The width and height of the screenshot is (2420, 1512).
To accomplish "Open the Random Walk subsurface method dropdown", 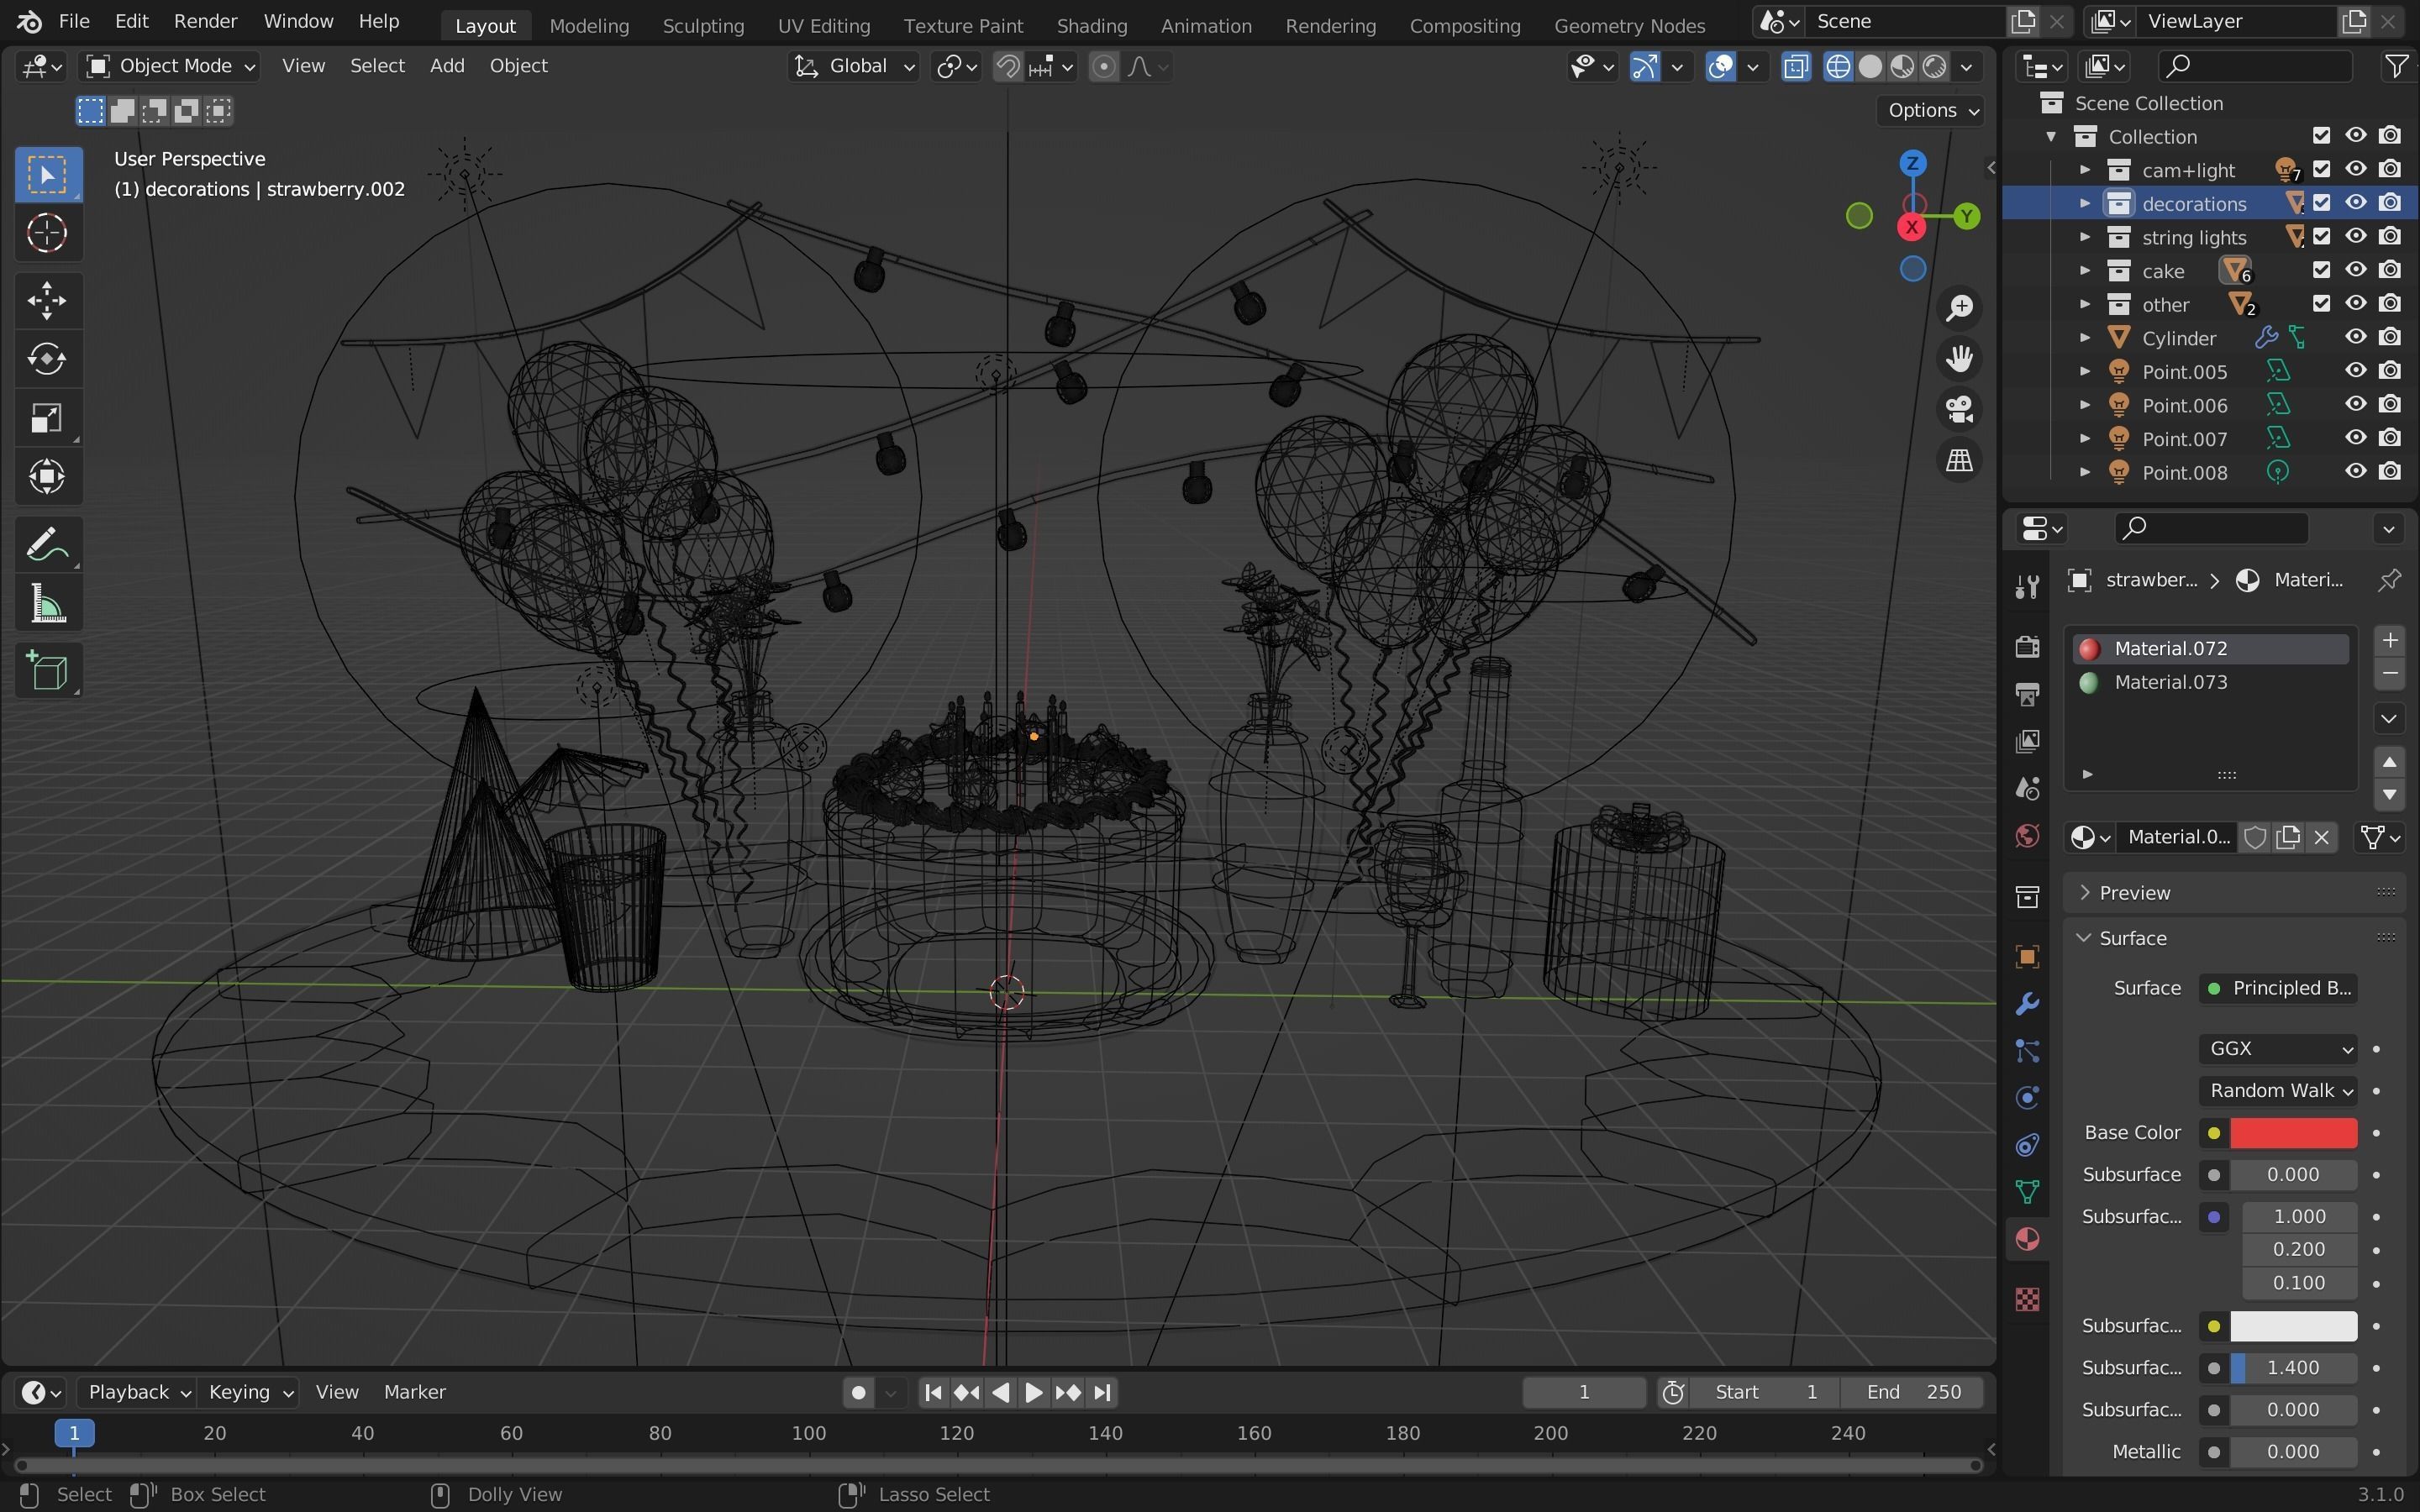I will (x=2278, y=1090).
